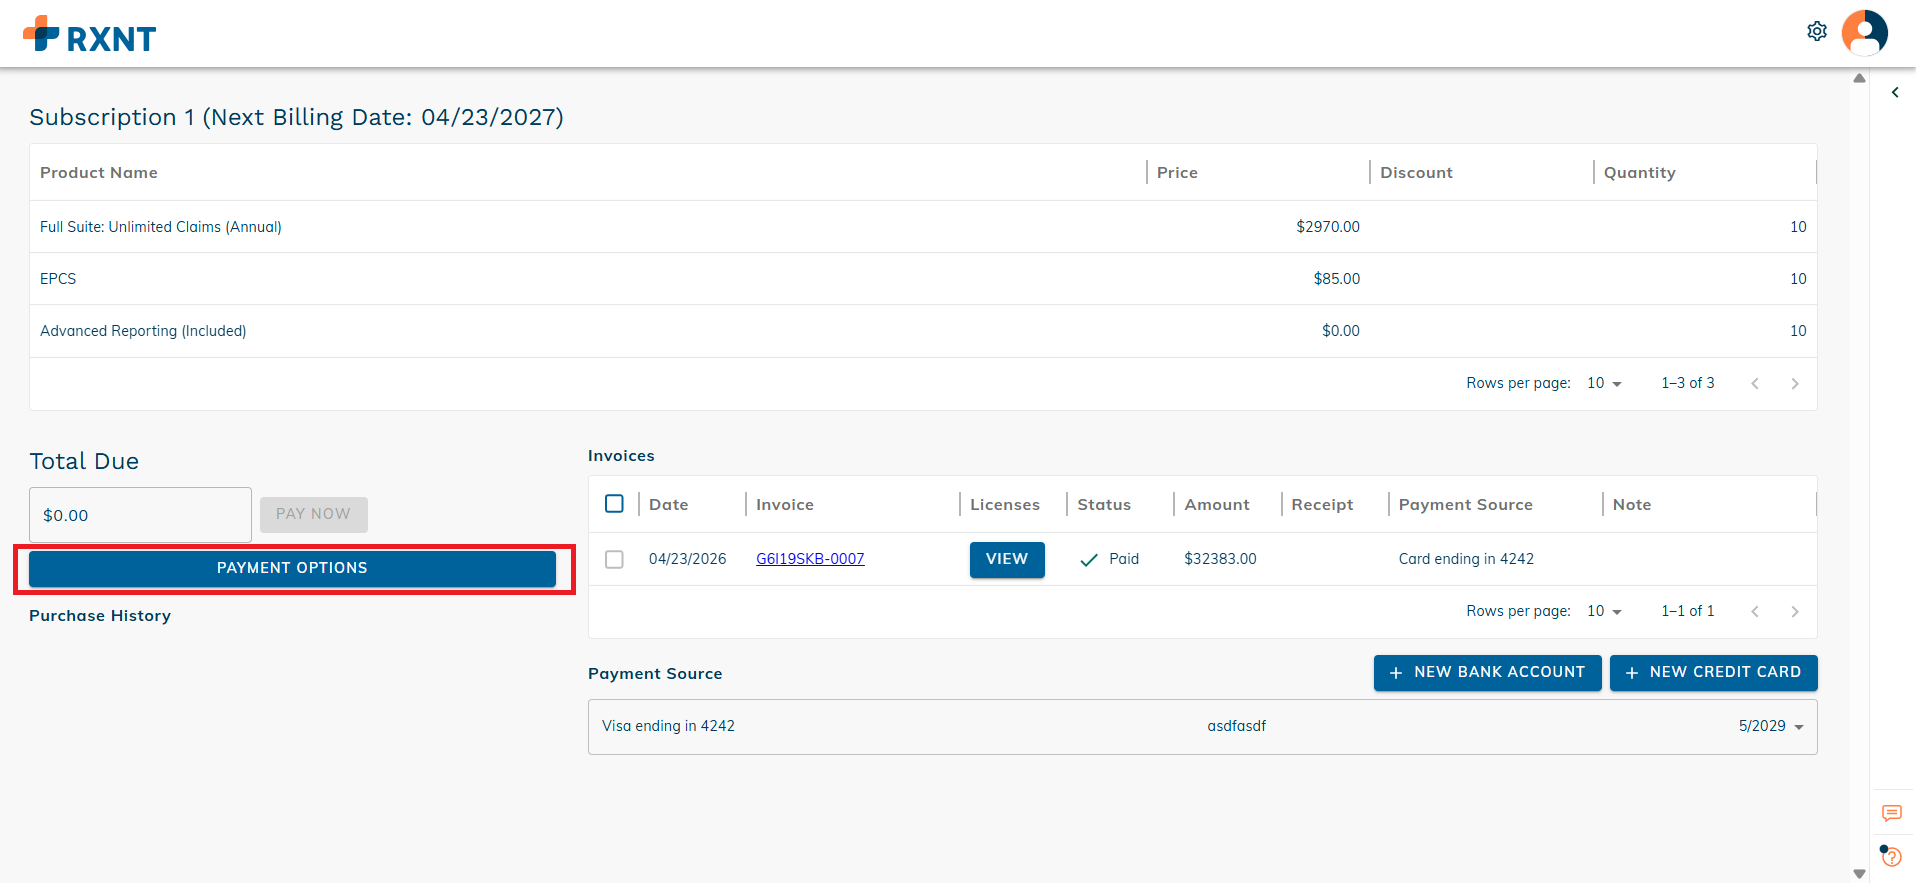The height and width of the screenshot is (883, 1916).
Task: Sort by Quantity column header
Action: click(1640, 173)
